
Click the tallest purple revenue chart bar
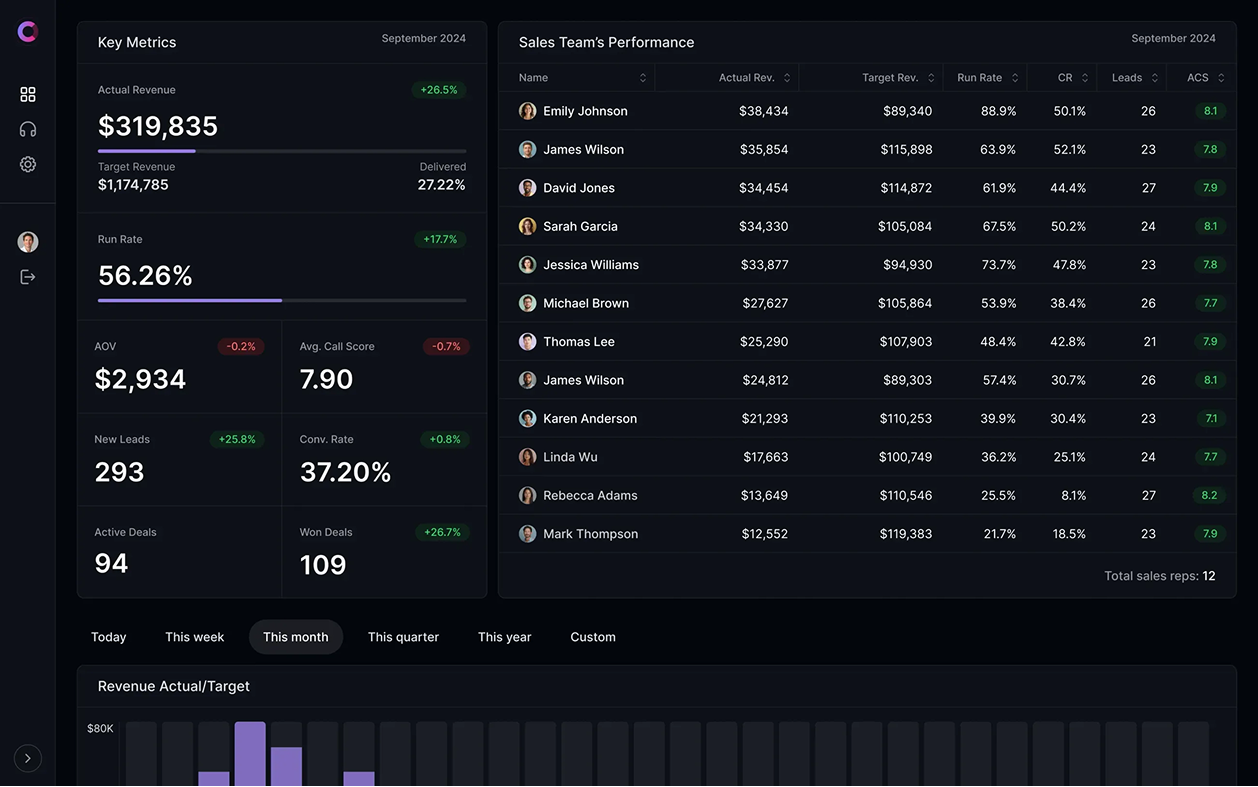[x=250, y=753]
